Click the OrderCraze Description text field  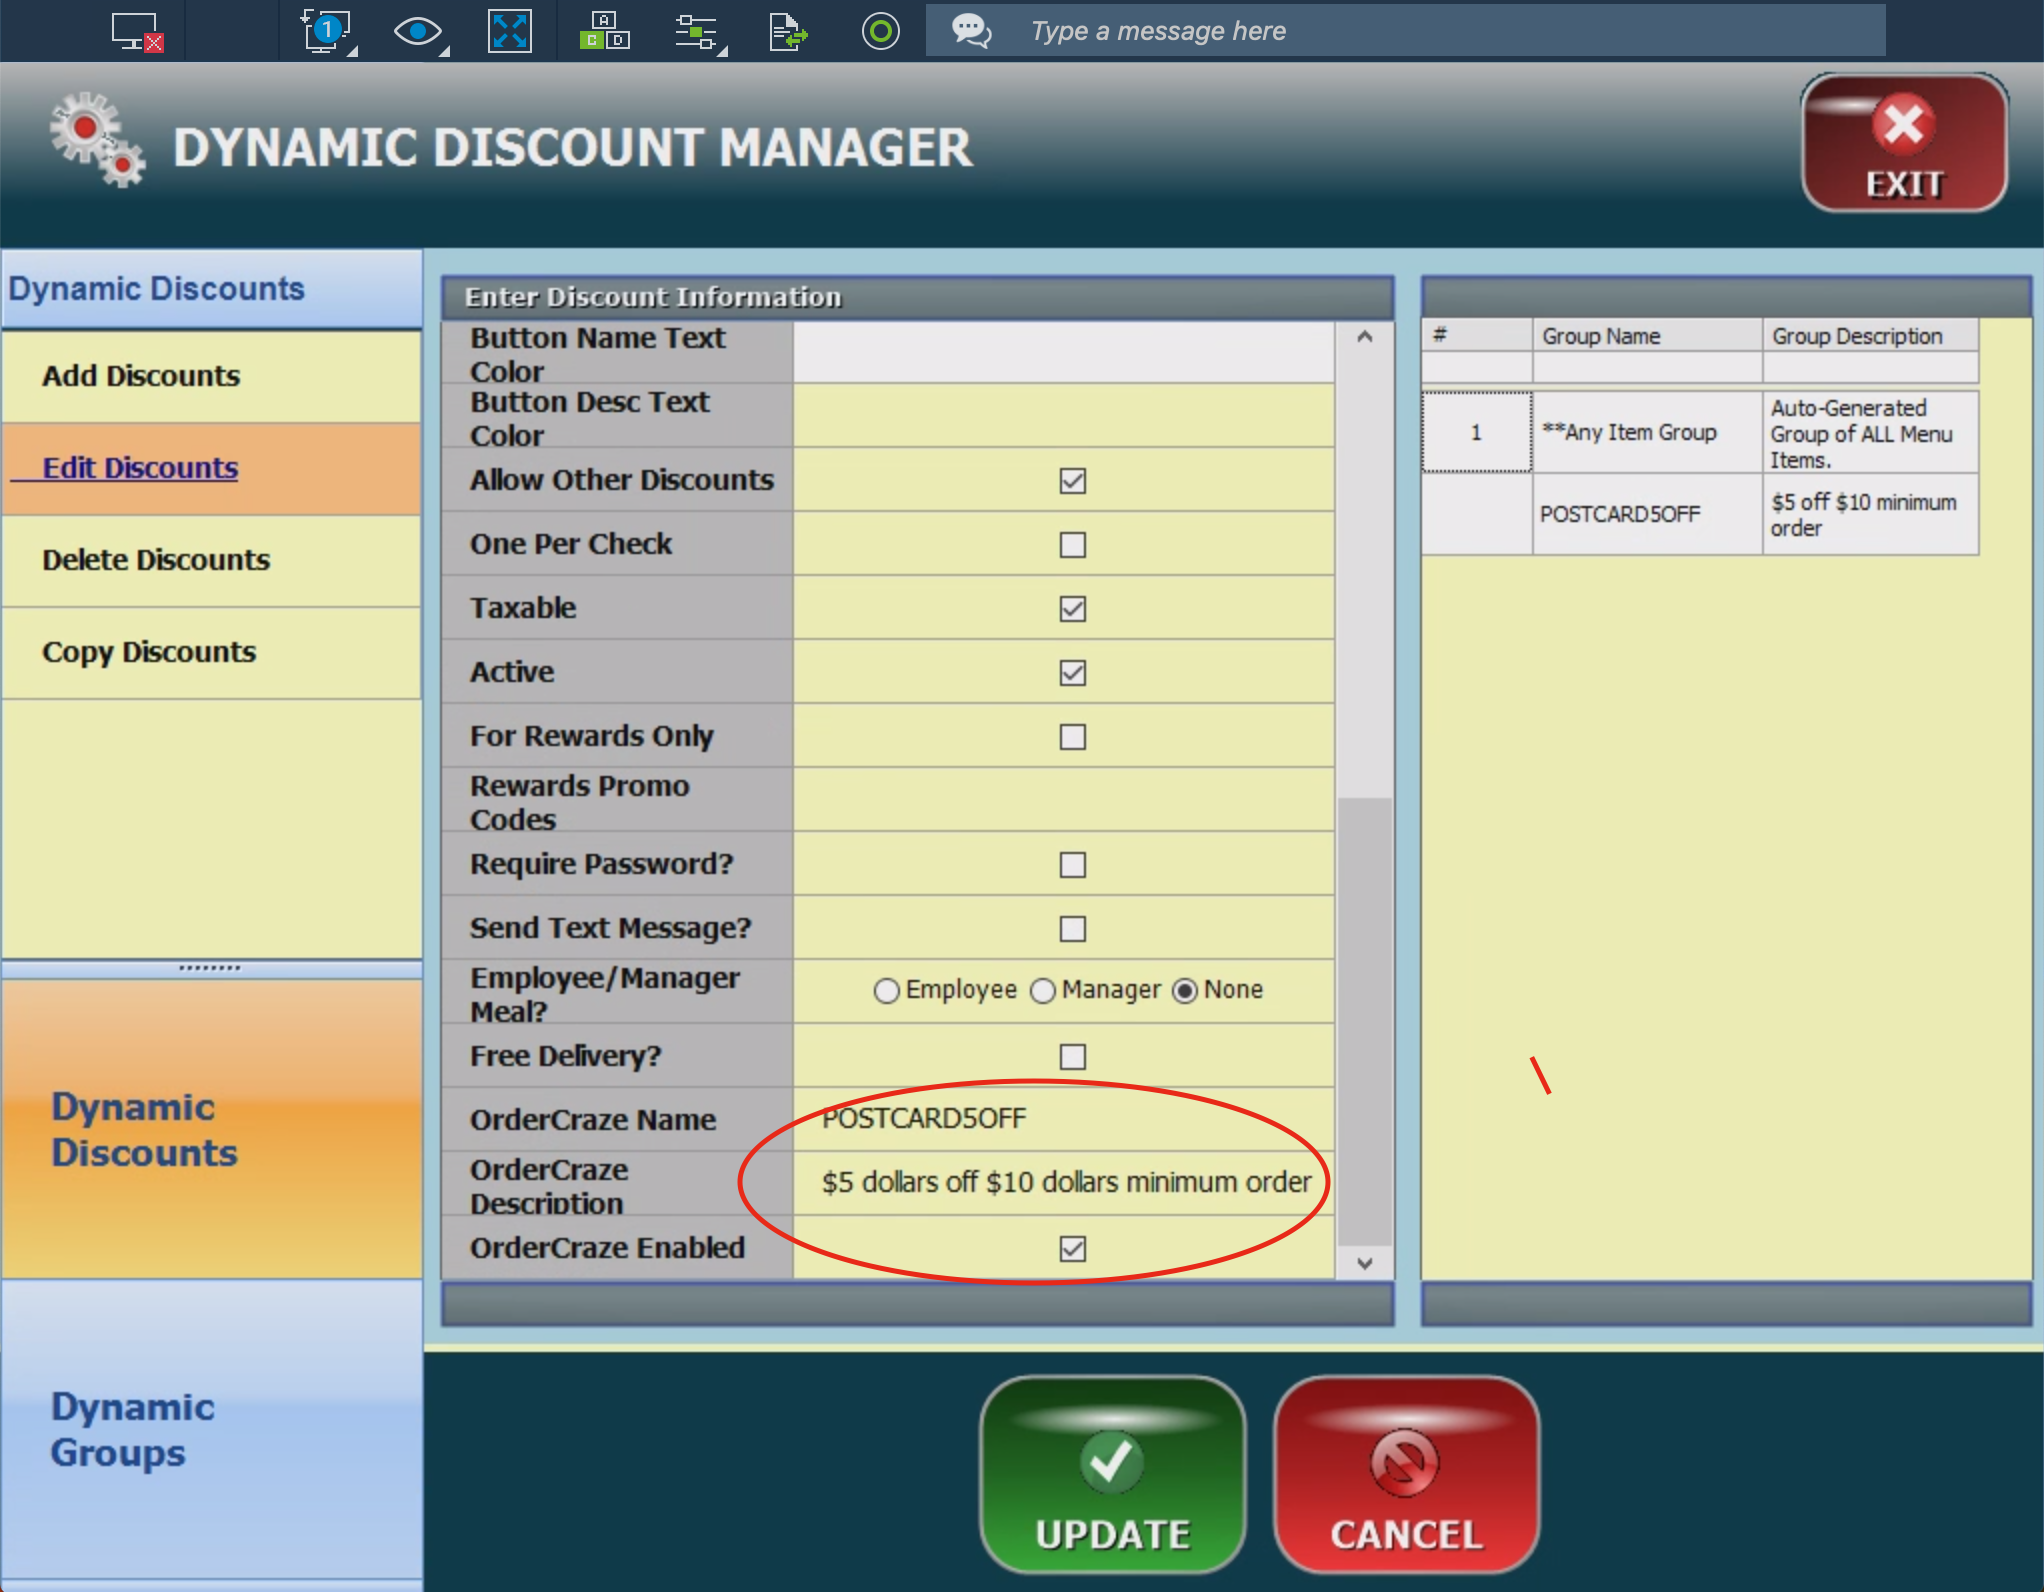point(1064,1183)
